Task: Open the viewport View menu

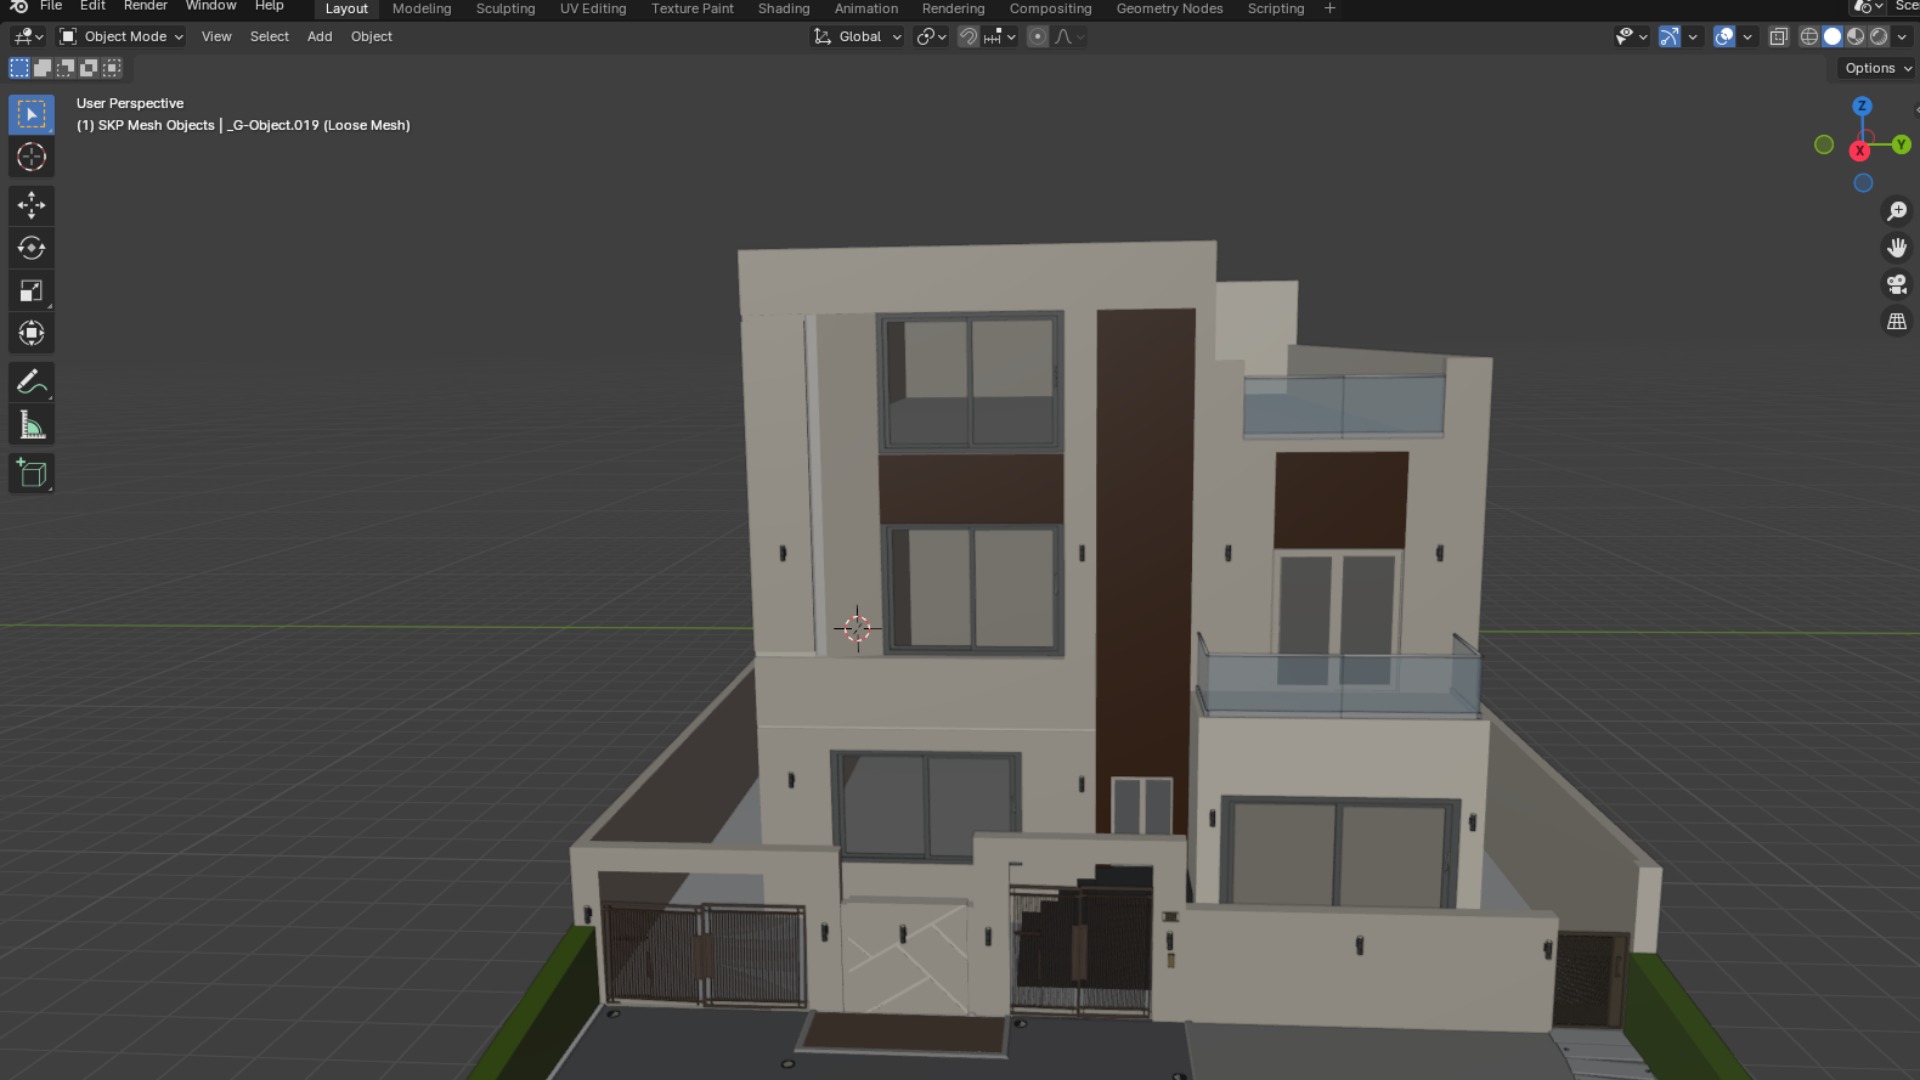Action: (x=216, y=37)
